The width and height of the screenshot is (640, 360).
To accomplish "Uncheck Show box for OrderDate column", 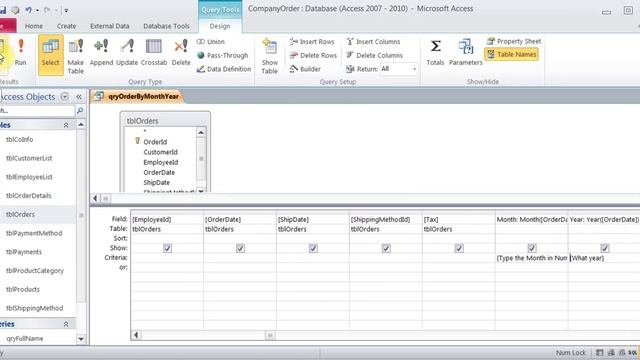I will point(240,248).
